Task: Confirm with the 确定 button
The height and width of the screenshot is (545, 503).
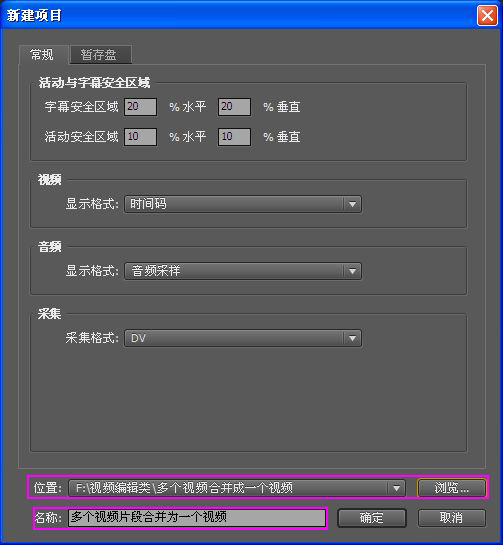Action: (x=372, y=518)
